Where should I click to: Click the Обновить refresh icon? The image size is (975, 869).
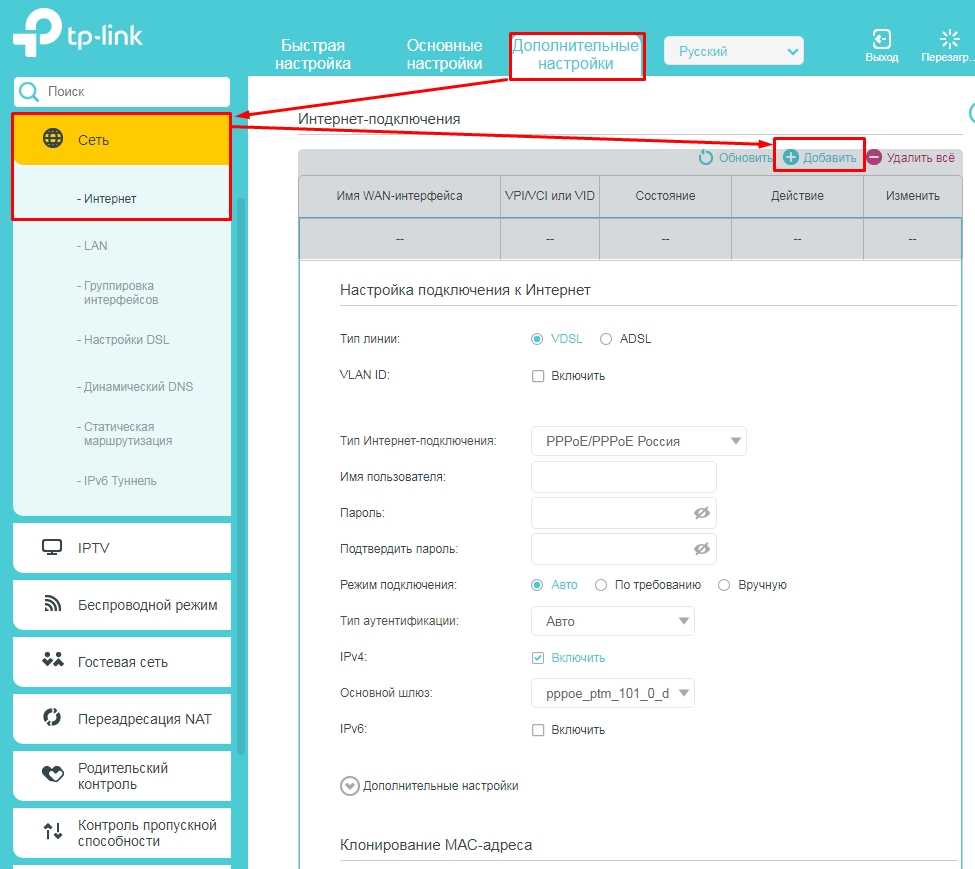(x=705, y=158)
